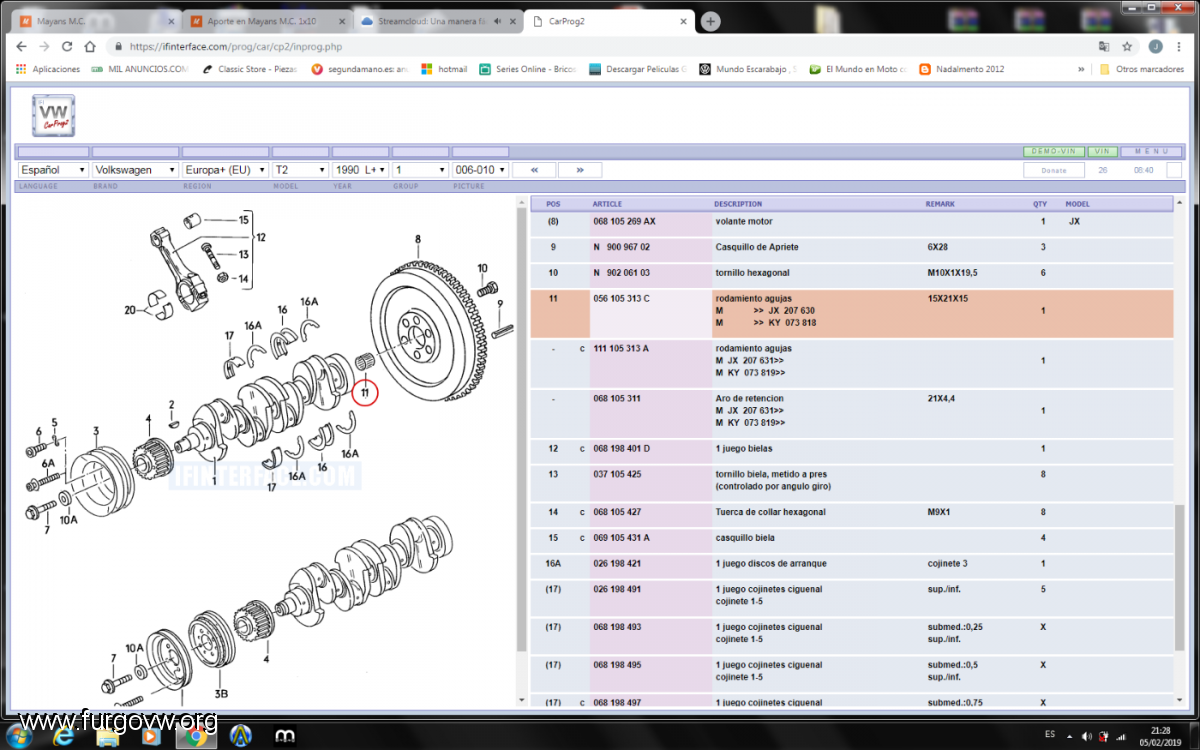
Task: Go back in browser history
Action: coord(22,46)
